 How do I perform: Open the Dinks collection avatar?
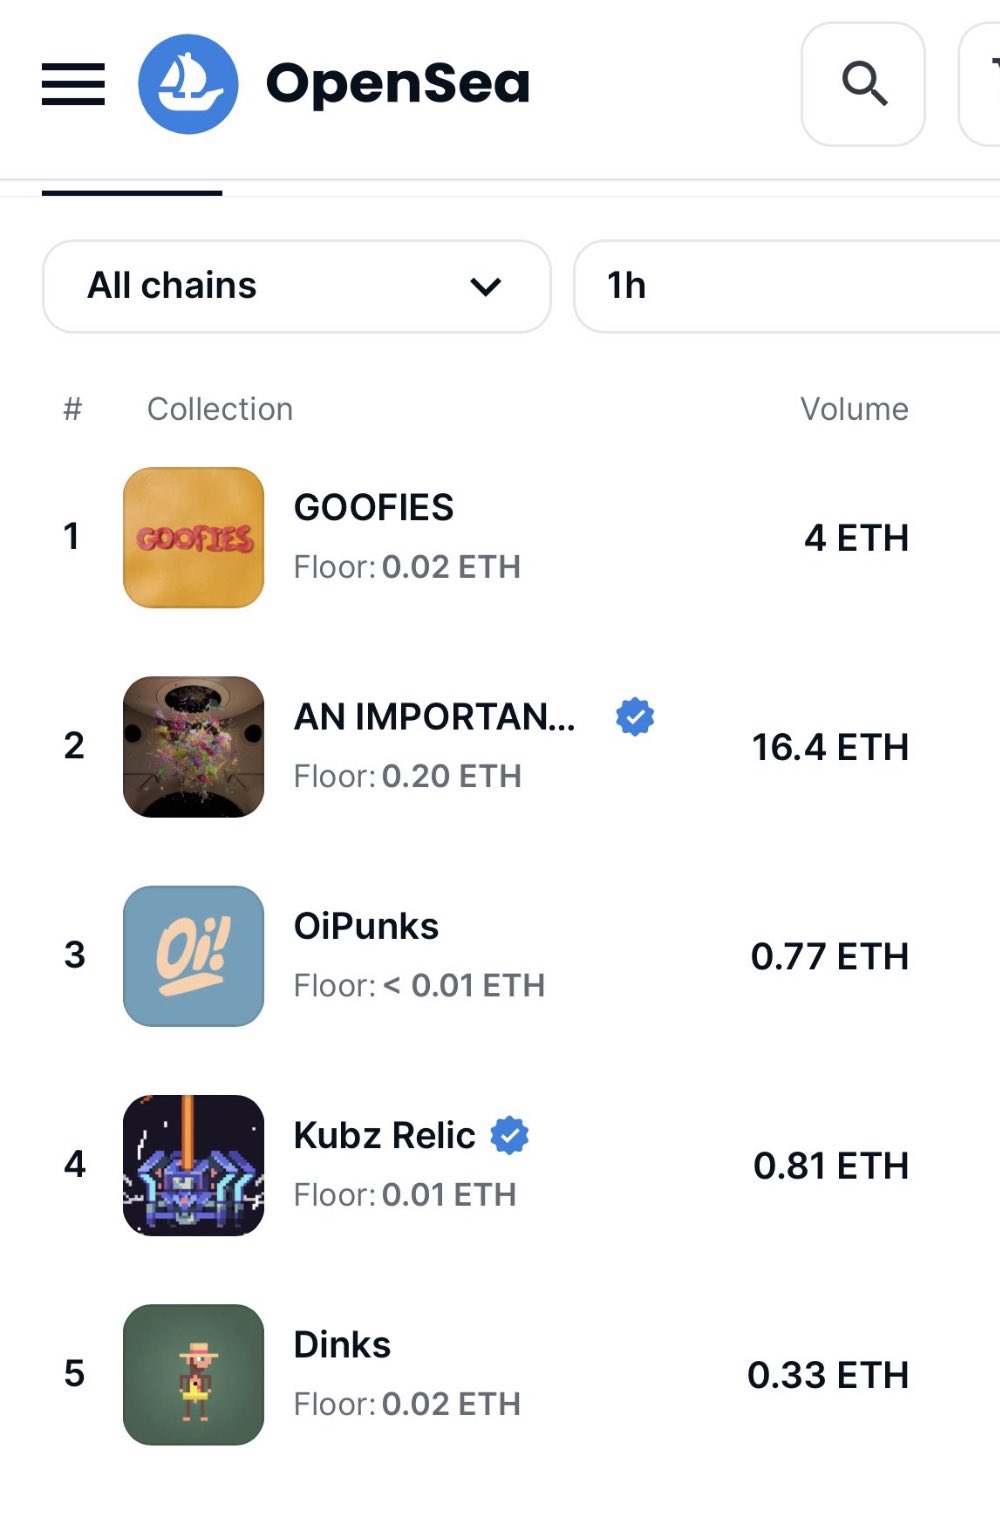click(194, 1374)
